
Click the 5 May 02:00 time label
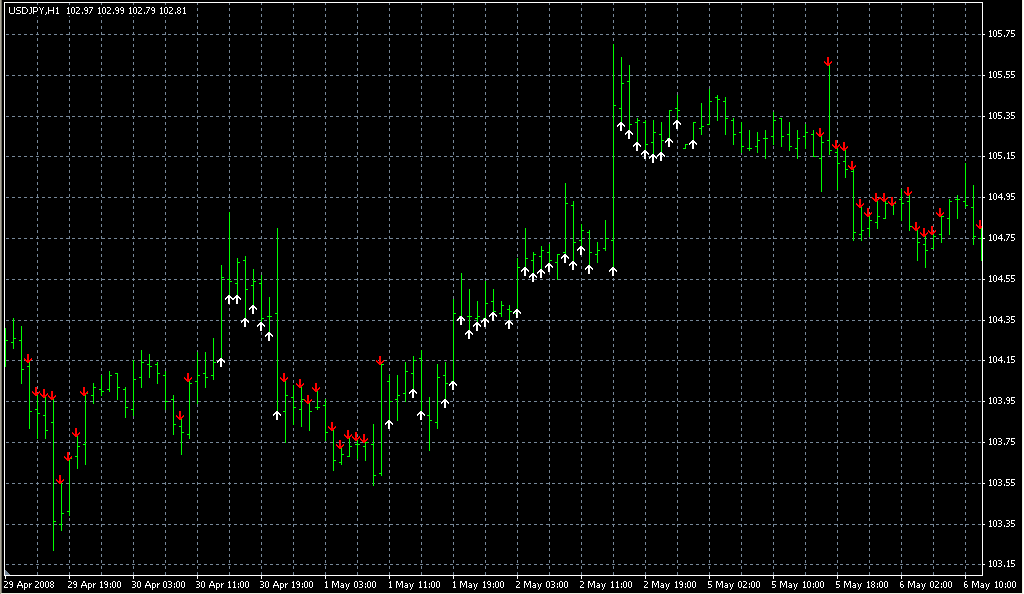pyautogui.click(x=734, y=585)
